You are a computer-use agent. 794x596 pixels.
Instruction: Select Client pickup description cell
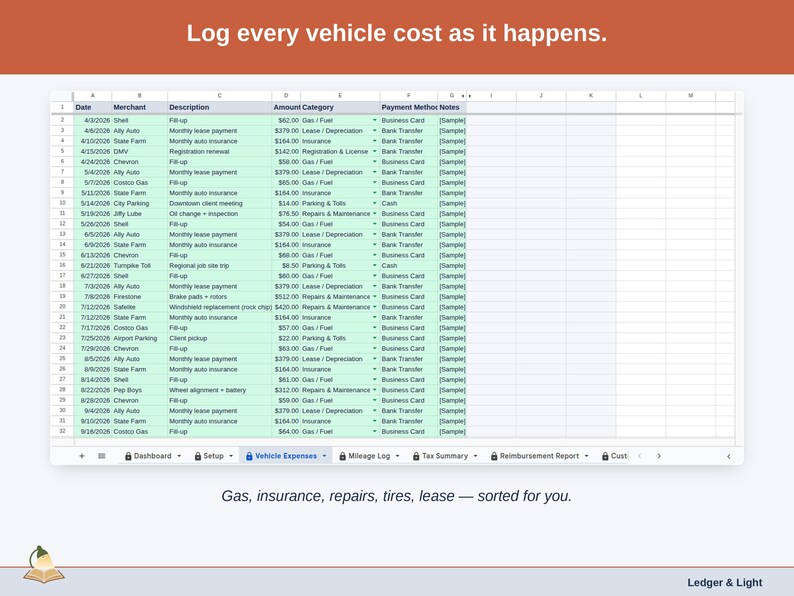pos(219,338)
